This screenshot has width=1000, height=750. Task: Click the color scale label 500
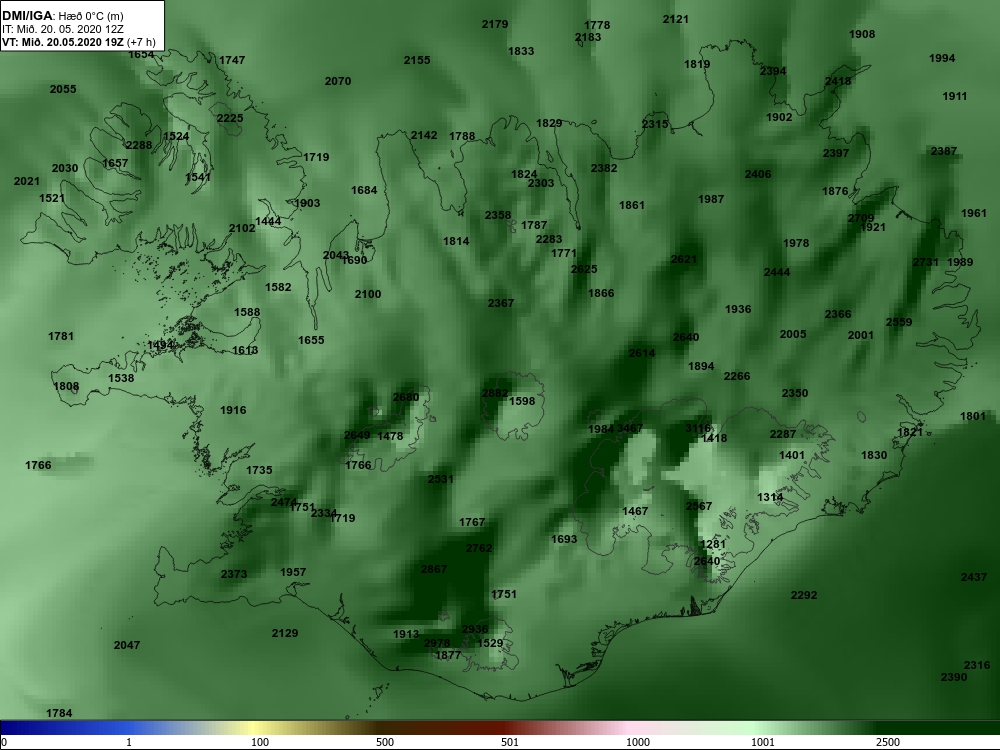(x=385, y=742)
